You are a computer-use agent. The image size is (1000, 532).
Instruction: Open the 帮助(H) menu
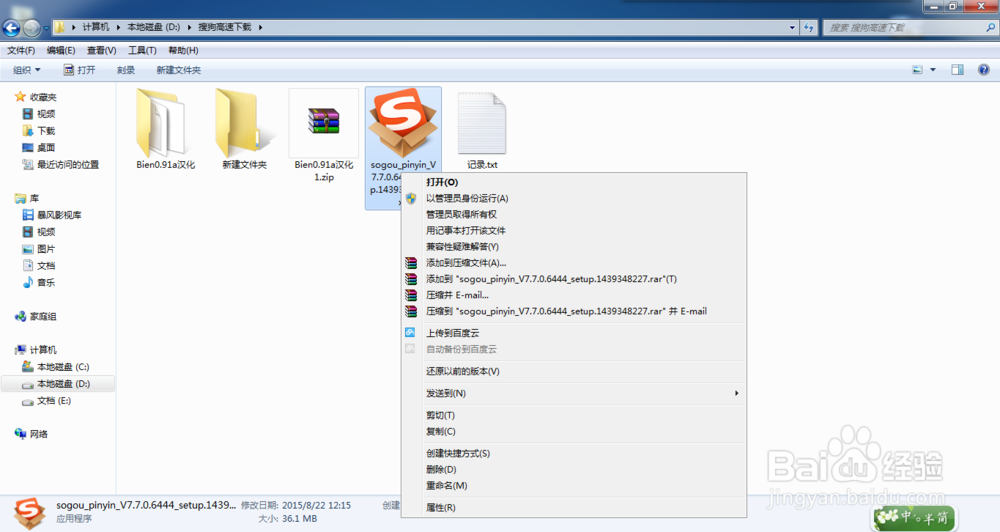pyautogui.click(x=183, y=50)
